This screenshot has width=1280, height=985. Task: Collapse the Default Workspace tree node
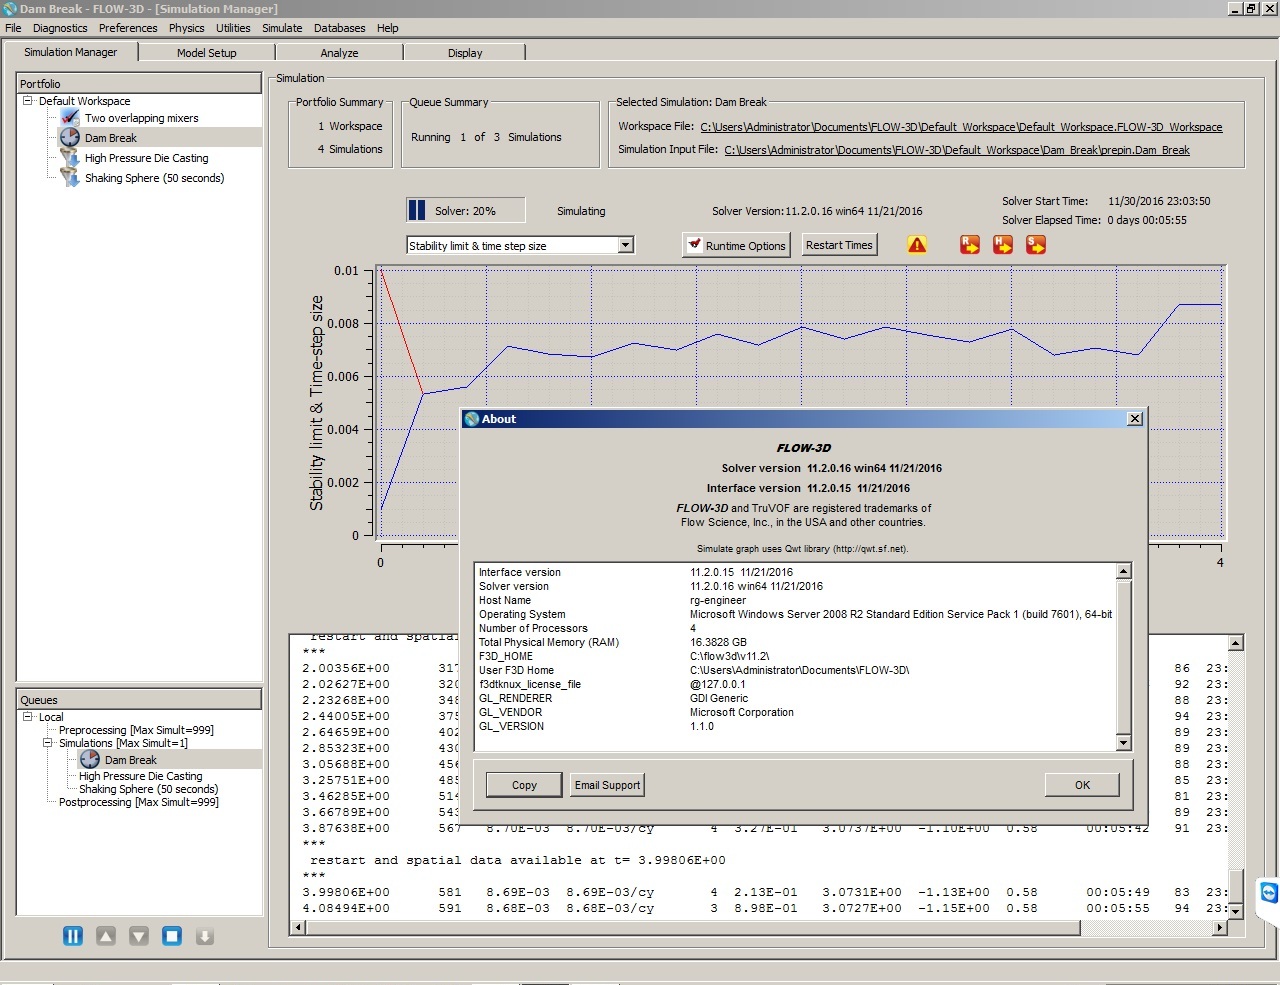28,101
